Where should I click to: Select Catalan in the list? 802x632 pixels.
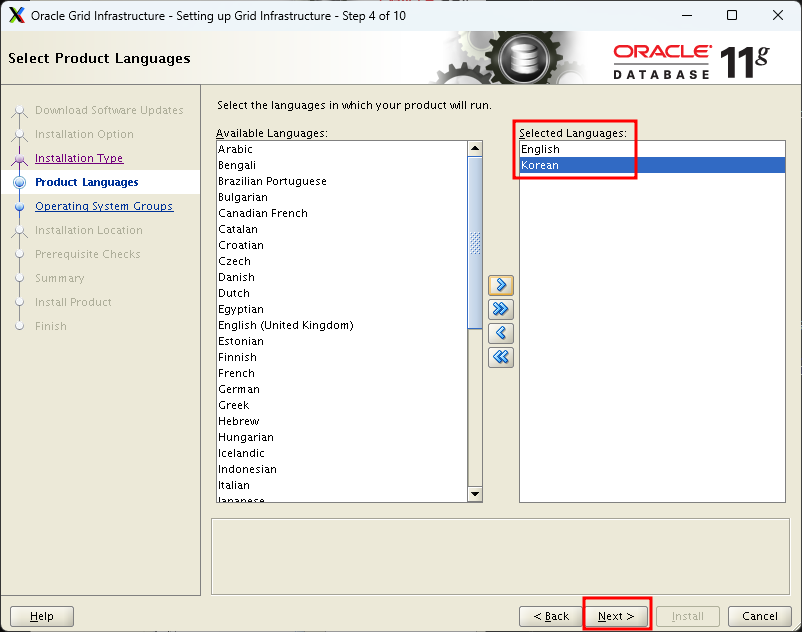342,229
